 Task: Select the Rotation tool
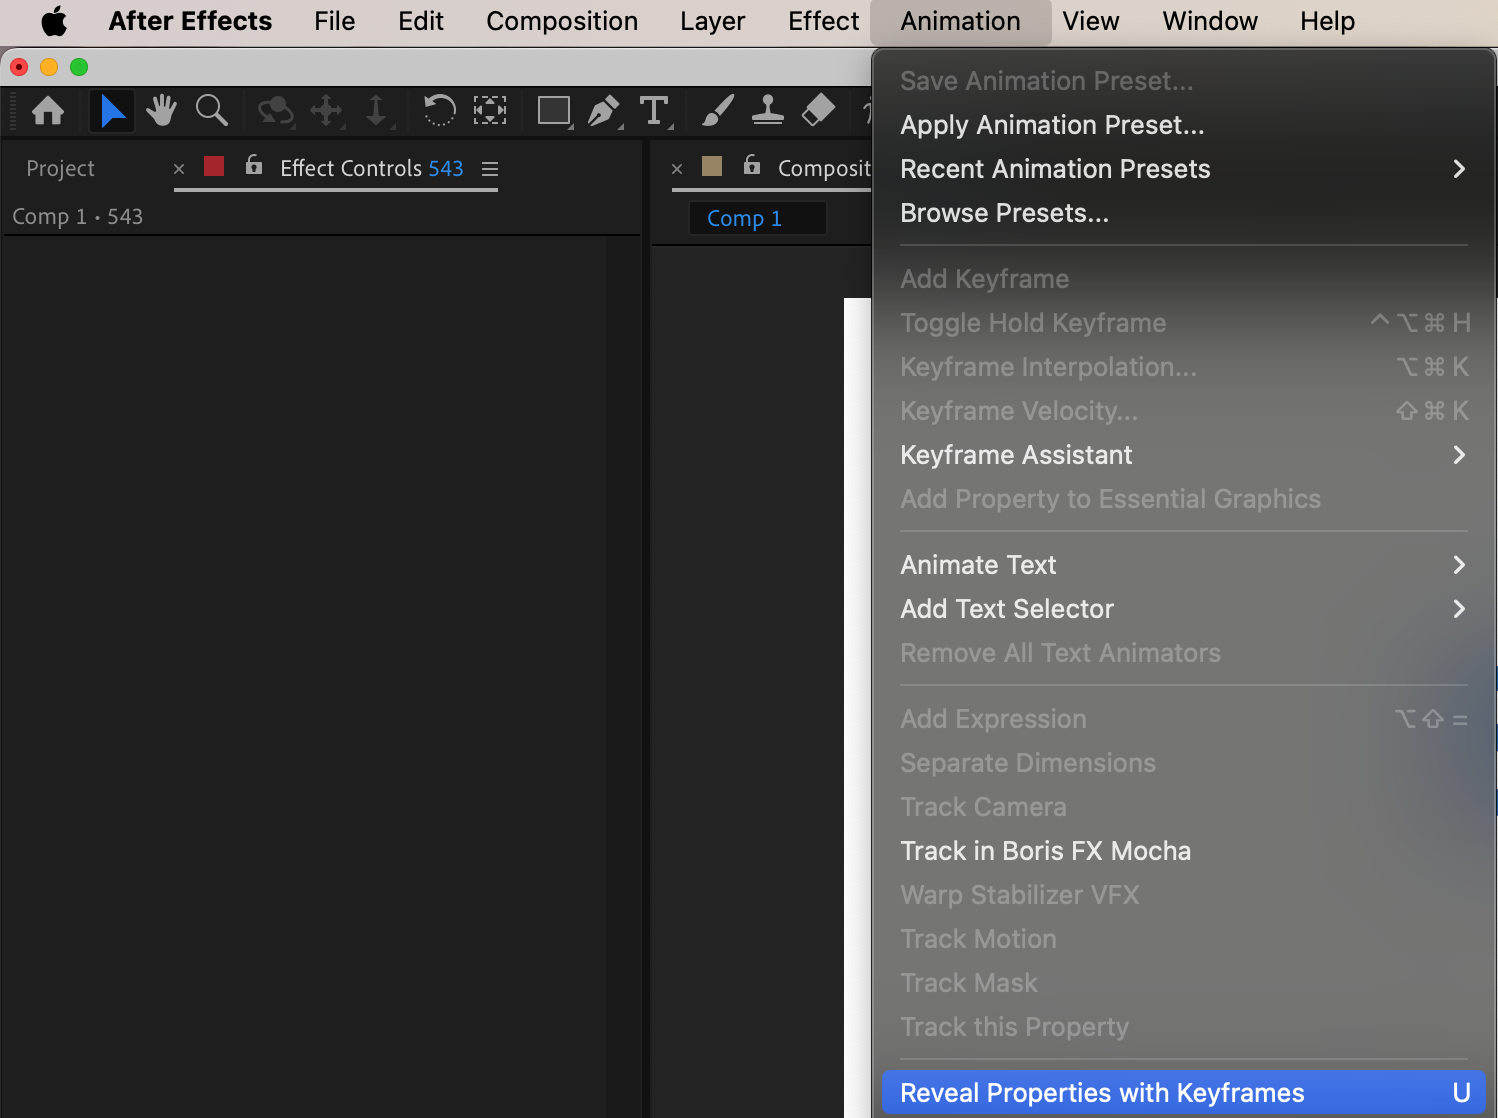(x=439, y=110)
